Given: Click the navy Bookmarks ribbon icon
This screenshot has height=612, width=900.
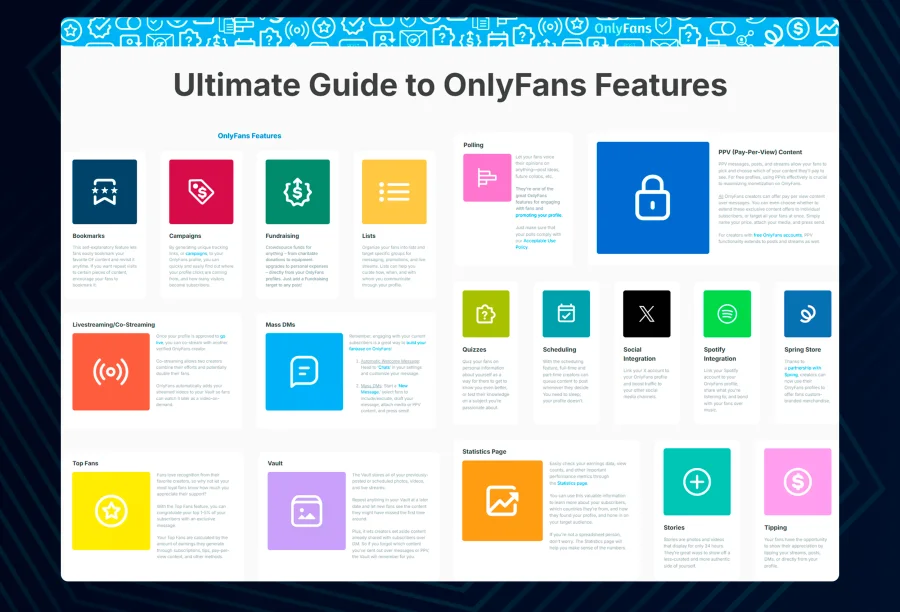Looking at the screenshot, I should click(104, 192).
